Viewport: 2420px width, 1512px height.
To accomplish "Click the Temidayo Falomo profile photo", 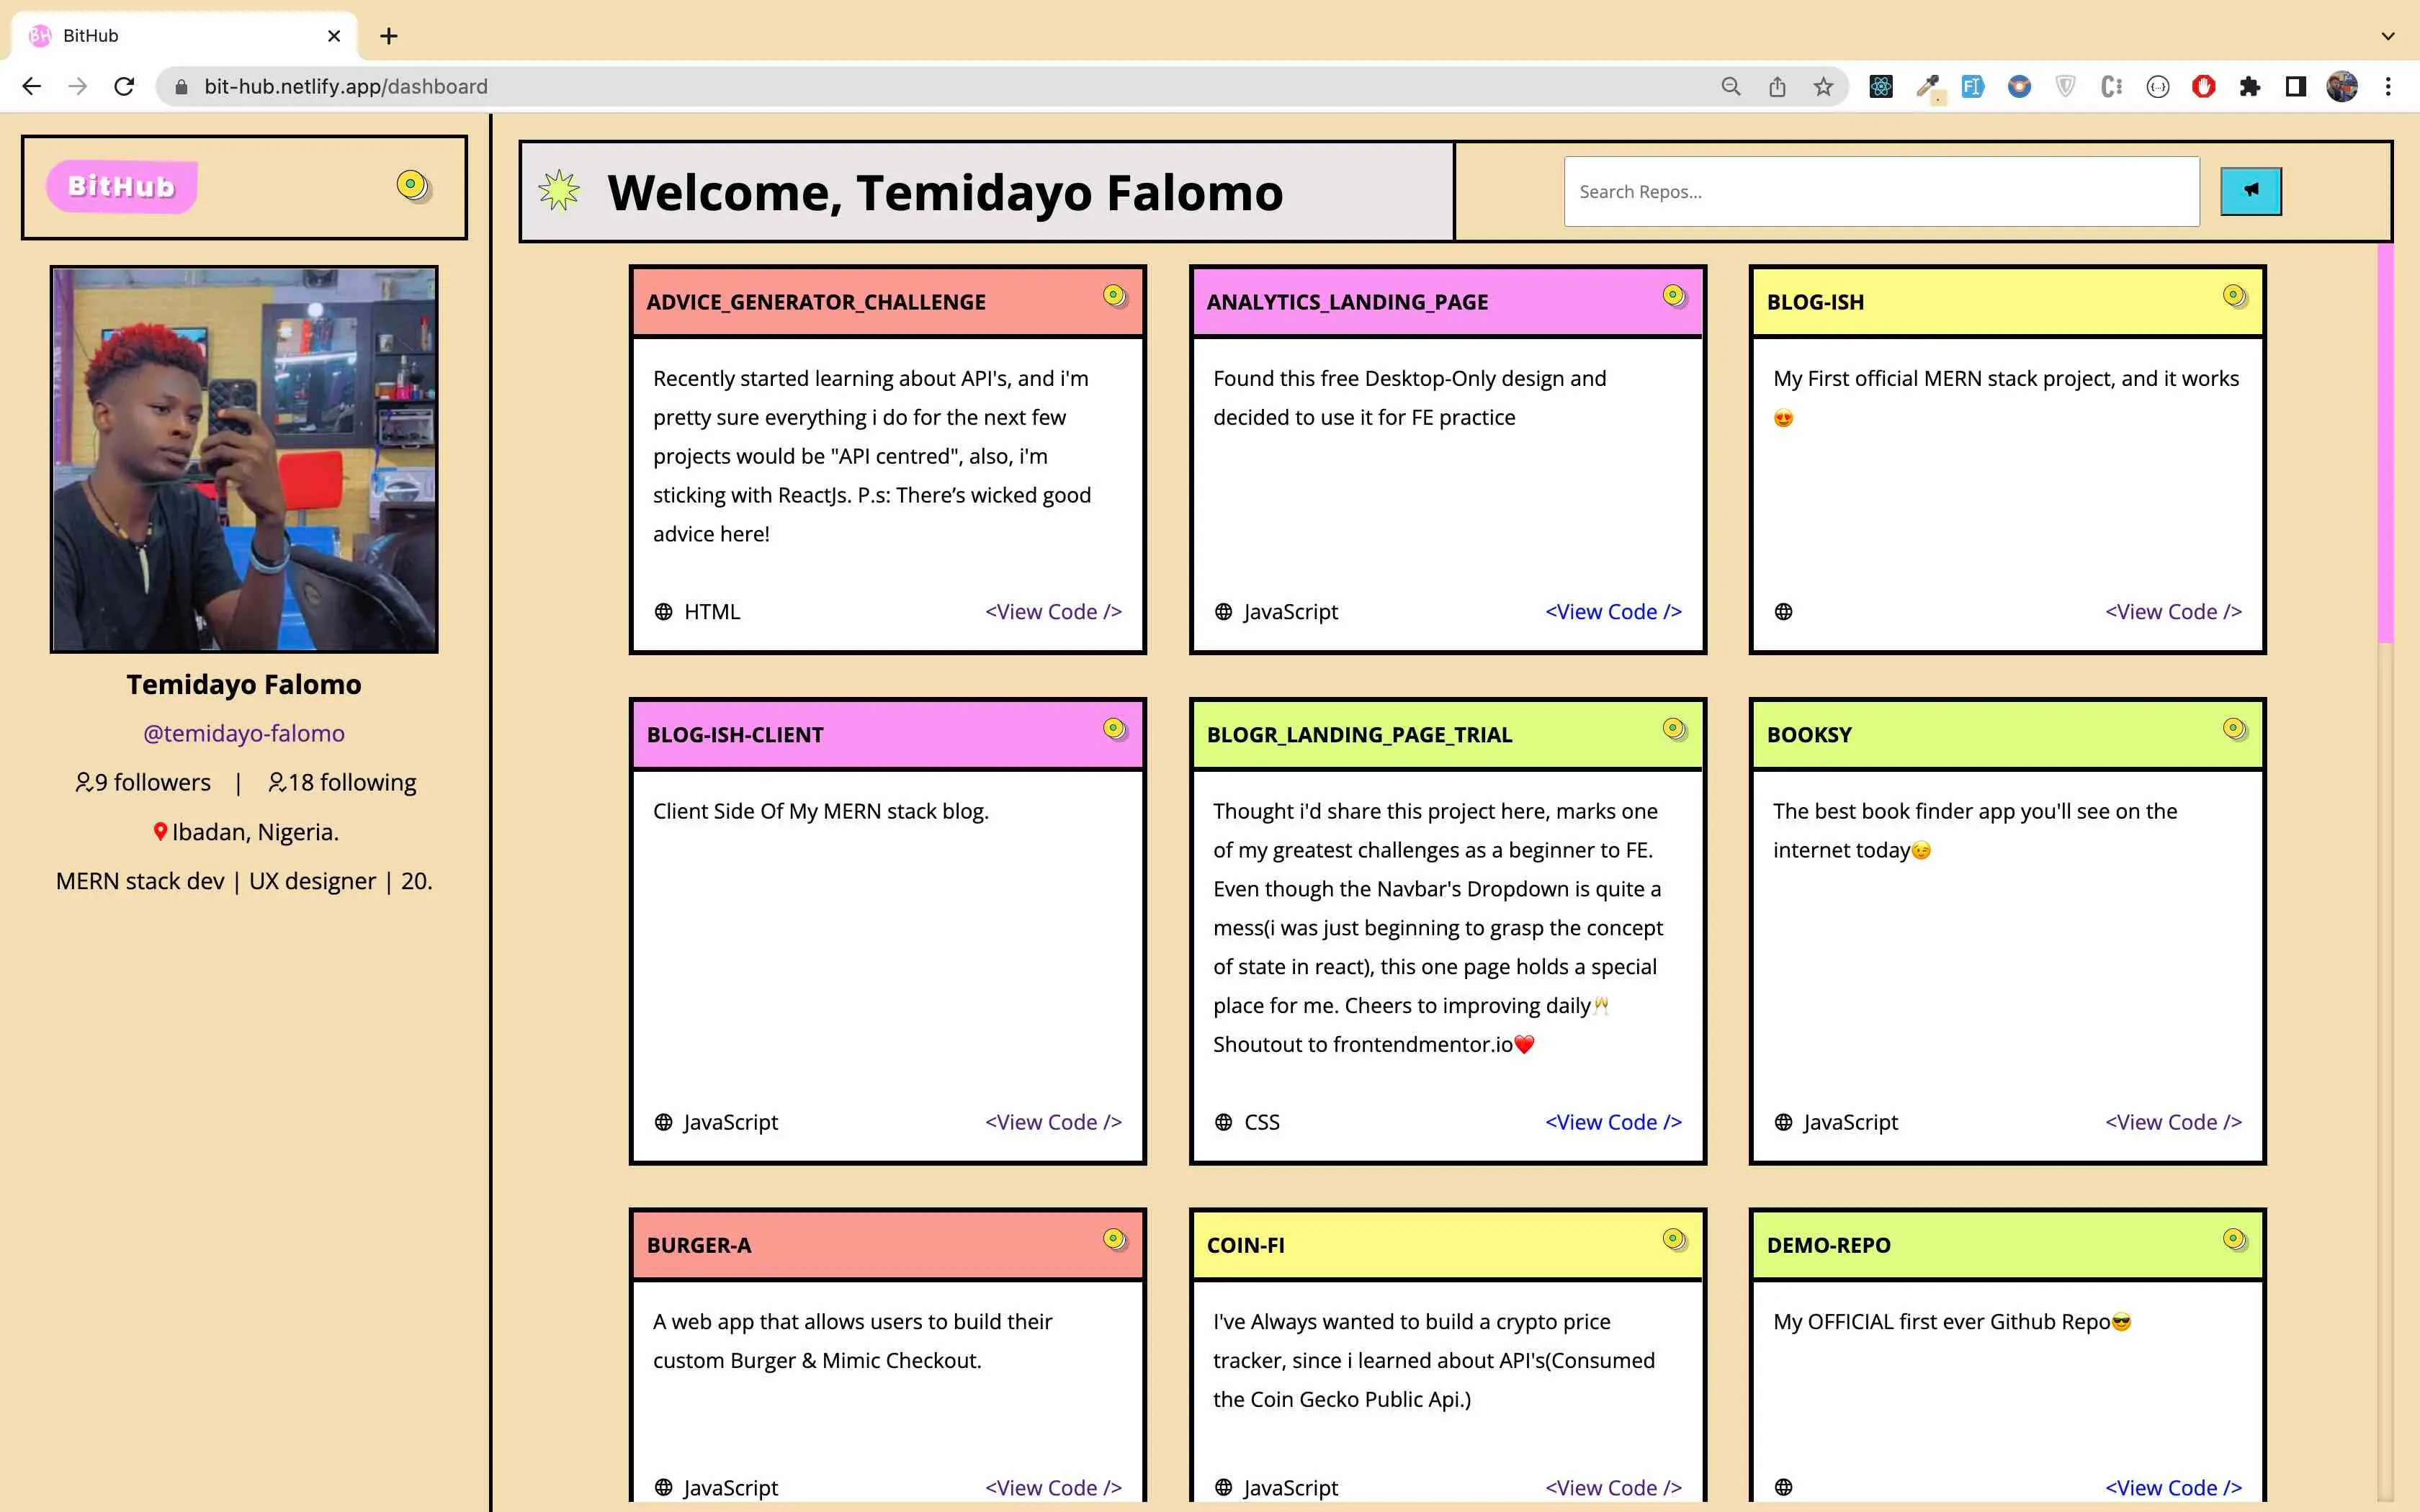I will tap(244, 459).
